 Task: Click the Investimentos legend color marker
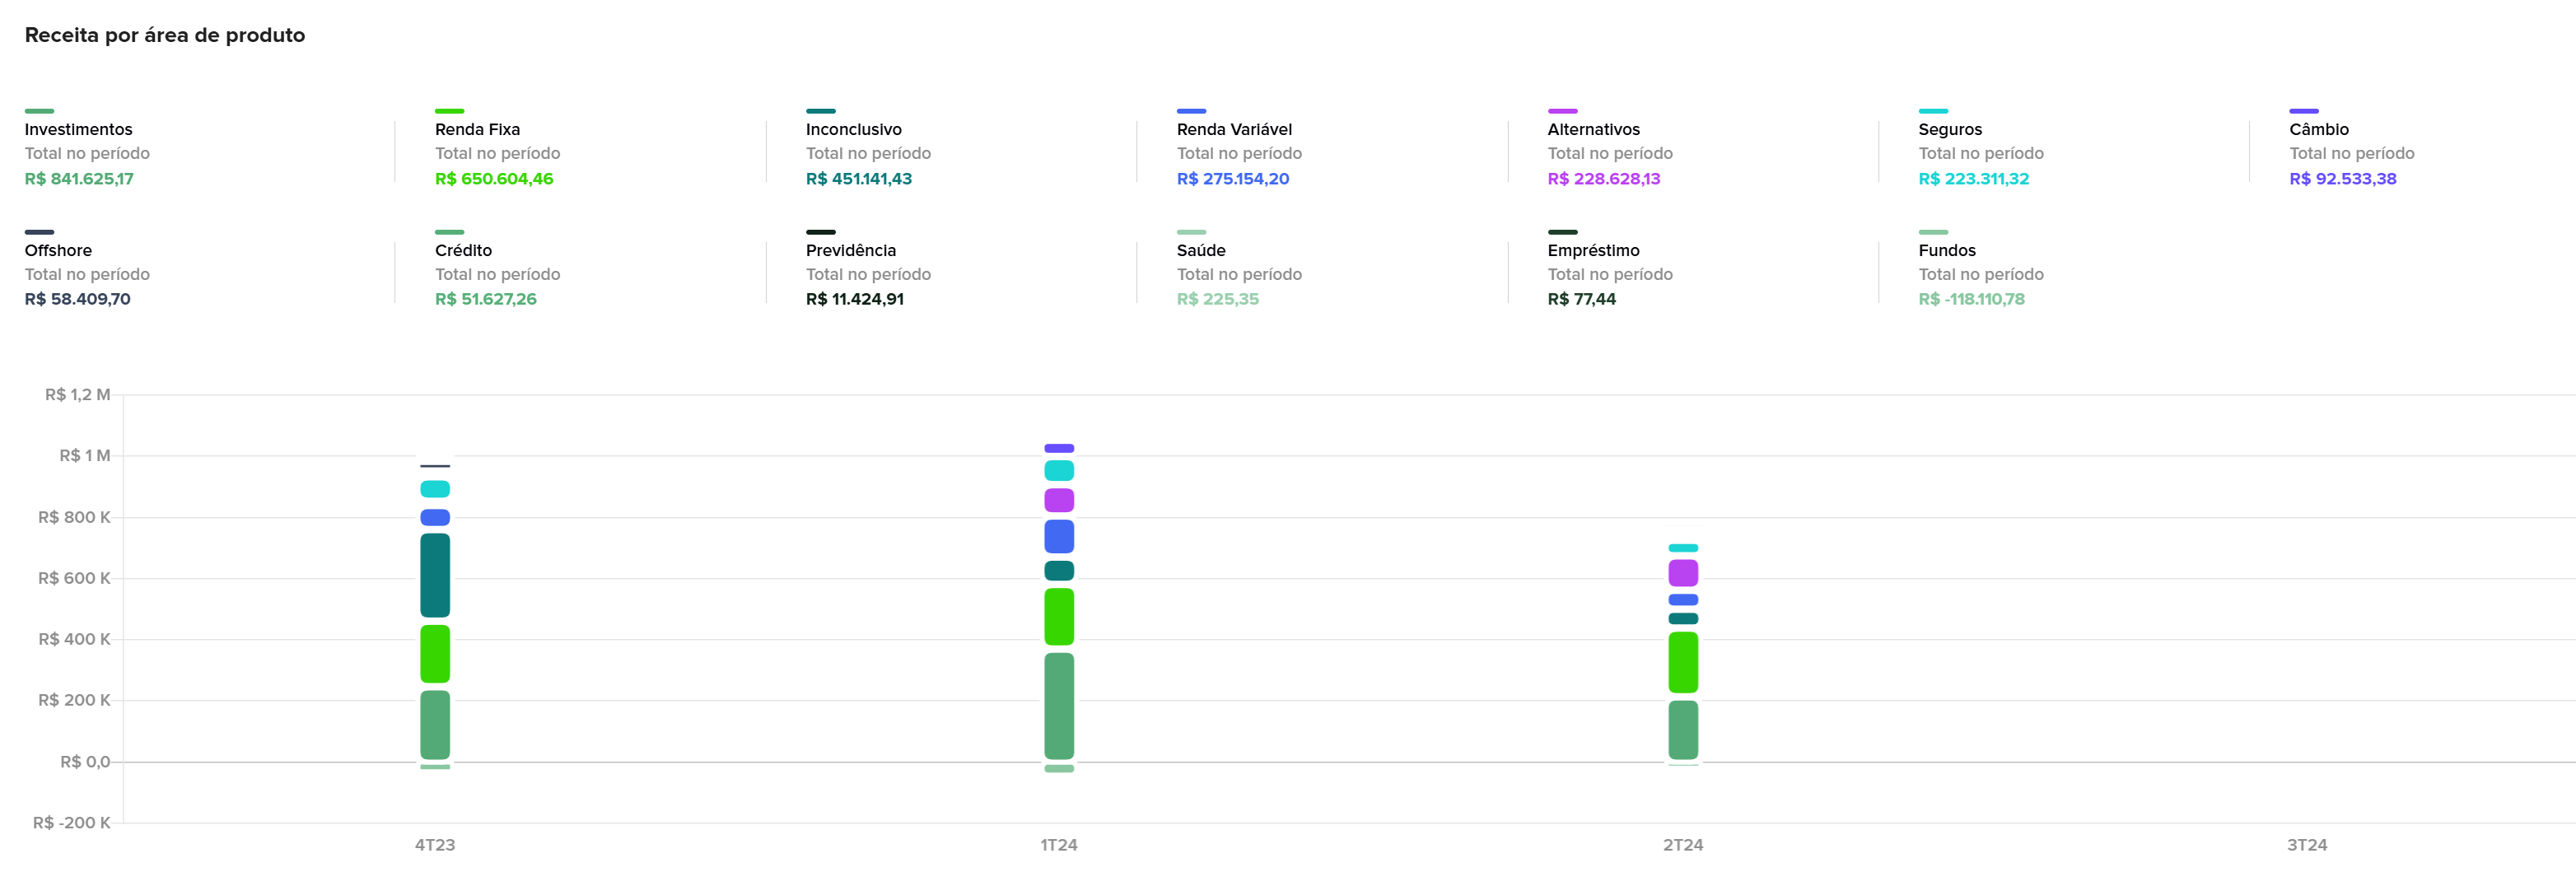(x=39, y=111)
